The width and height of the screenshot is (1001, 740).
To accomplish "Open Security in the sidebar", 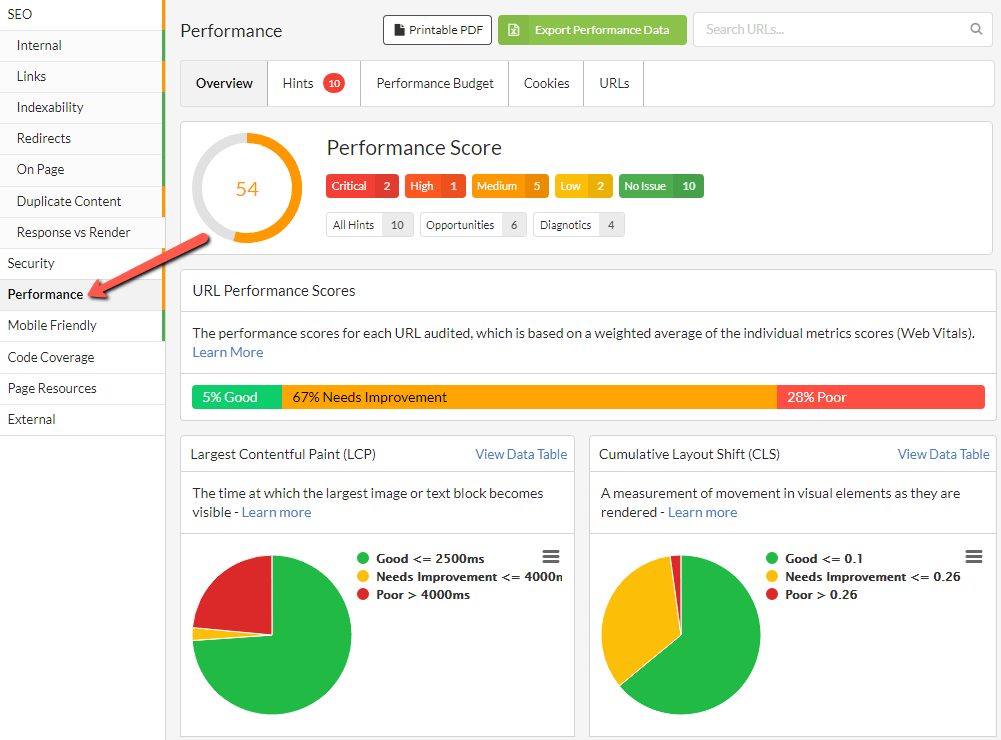I will pyautogui.click(x=82, y=263).
